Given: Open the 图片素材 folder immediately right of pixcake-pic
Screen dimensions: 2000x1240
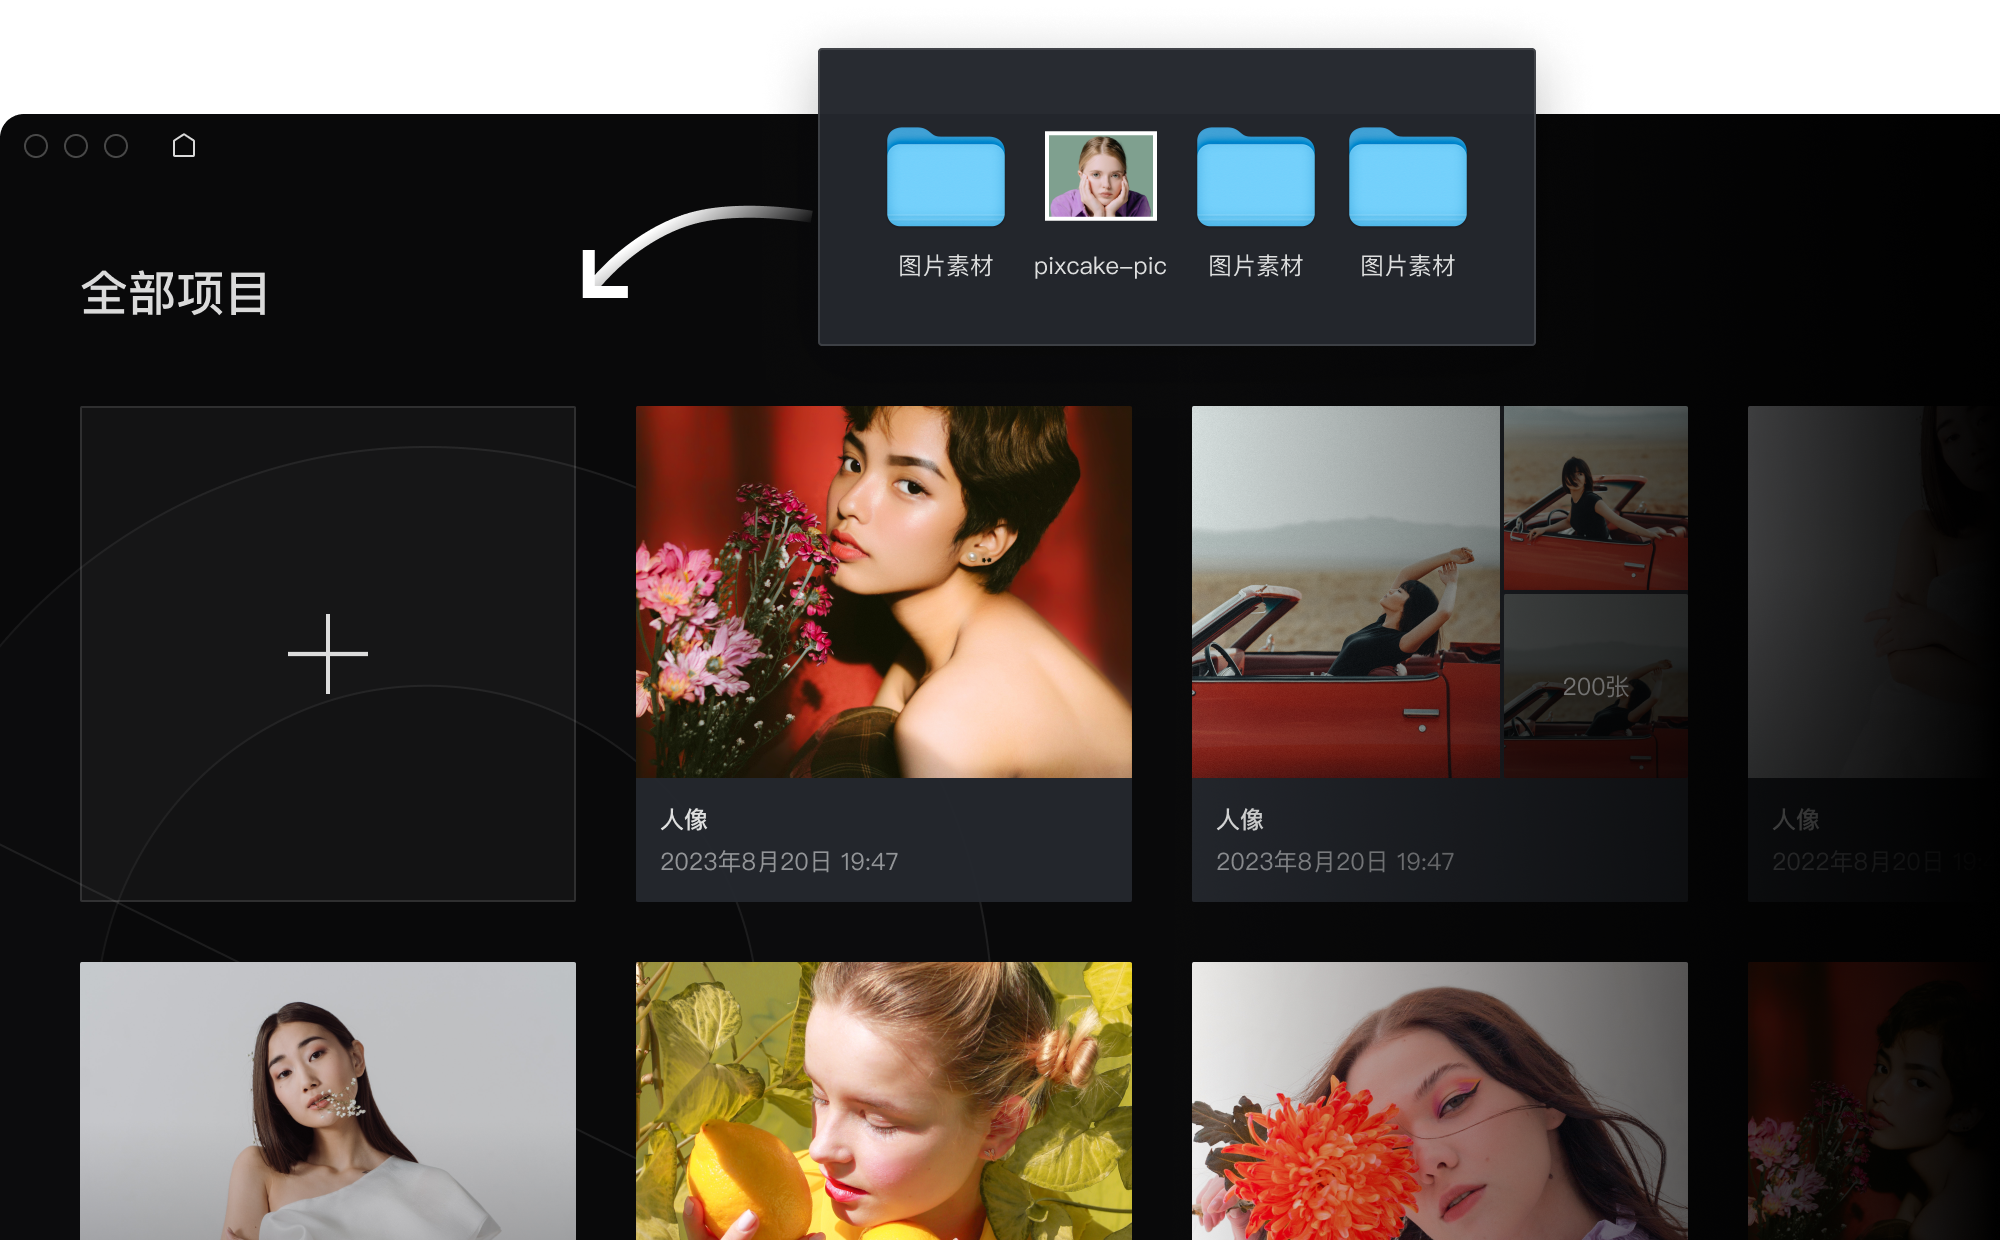Looking at the screenshot, I should click(1255, 177).
